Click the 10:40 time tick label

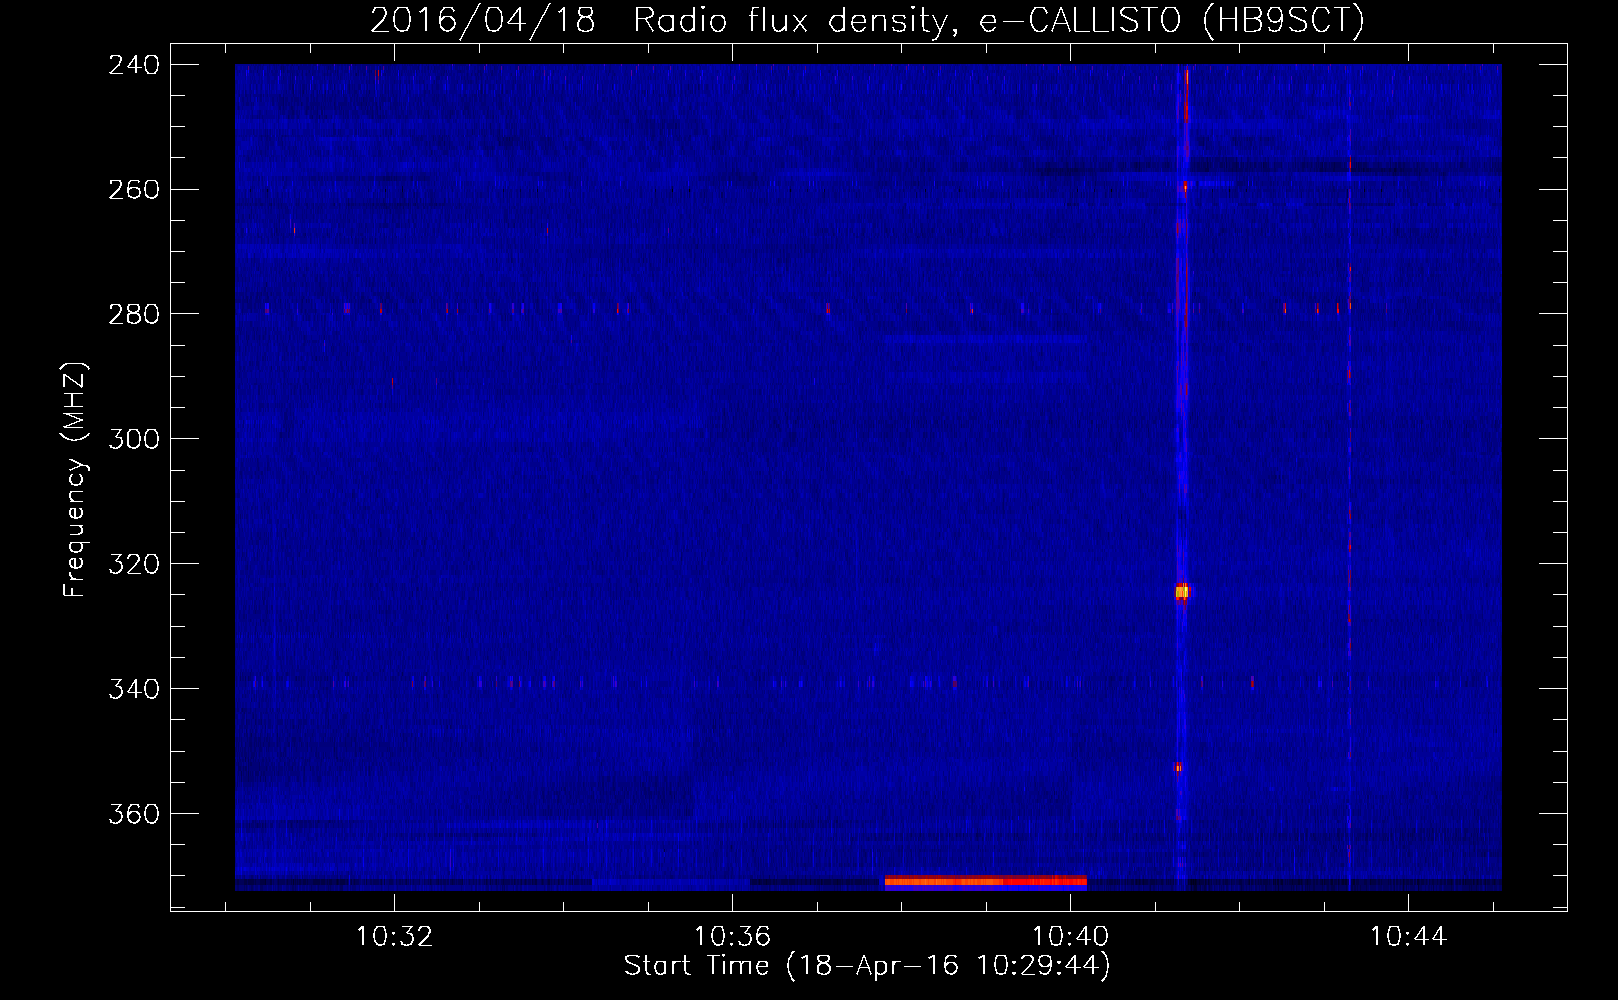point(1070,937)
